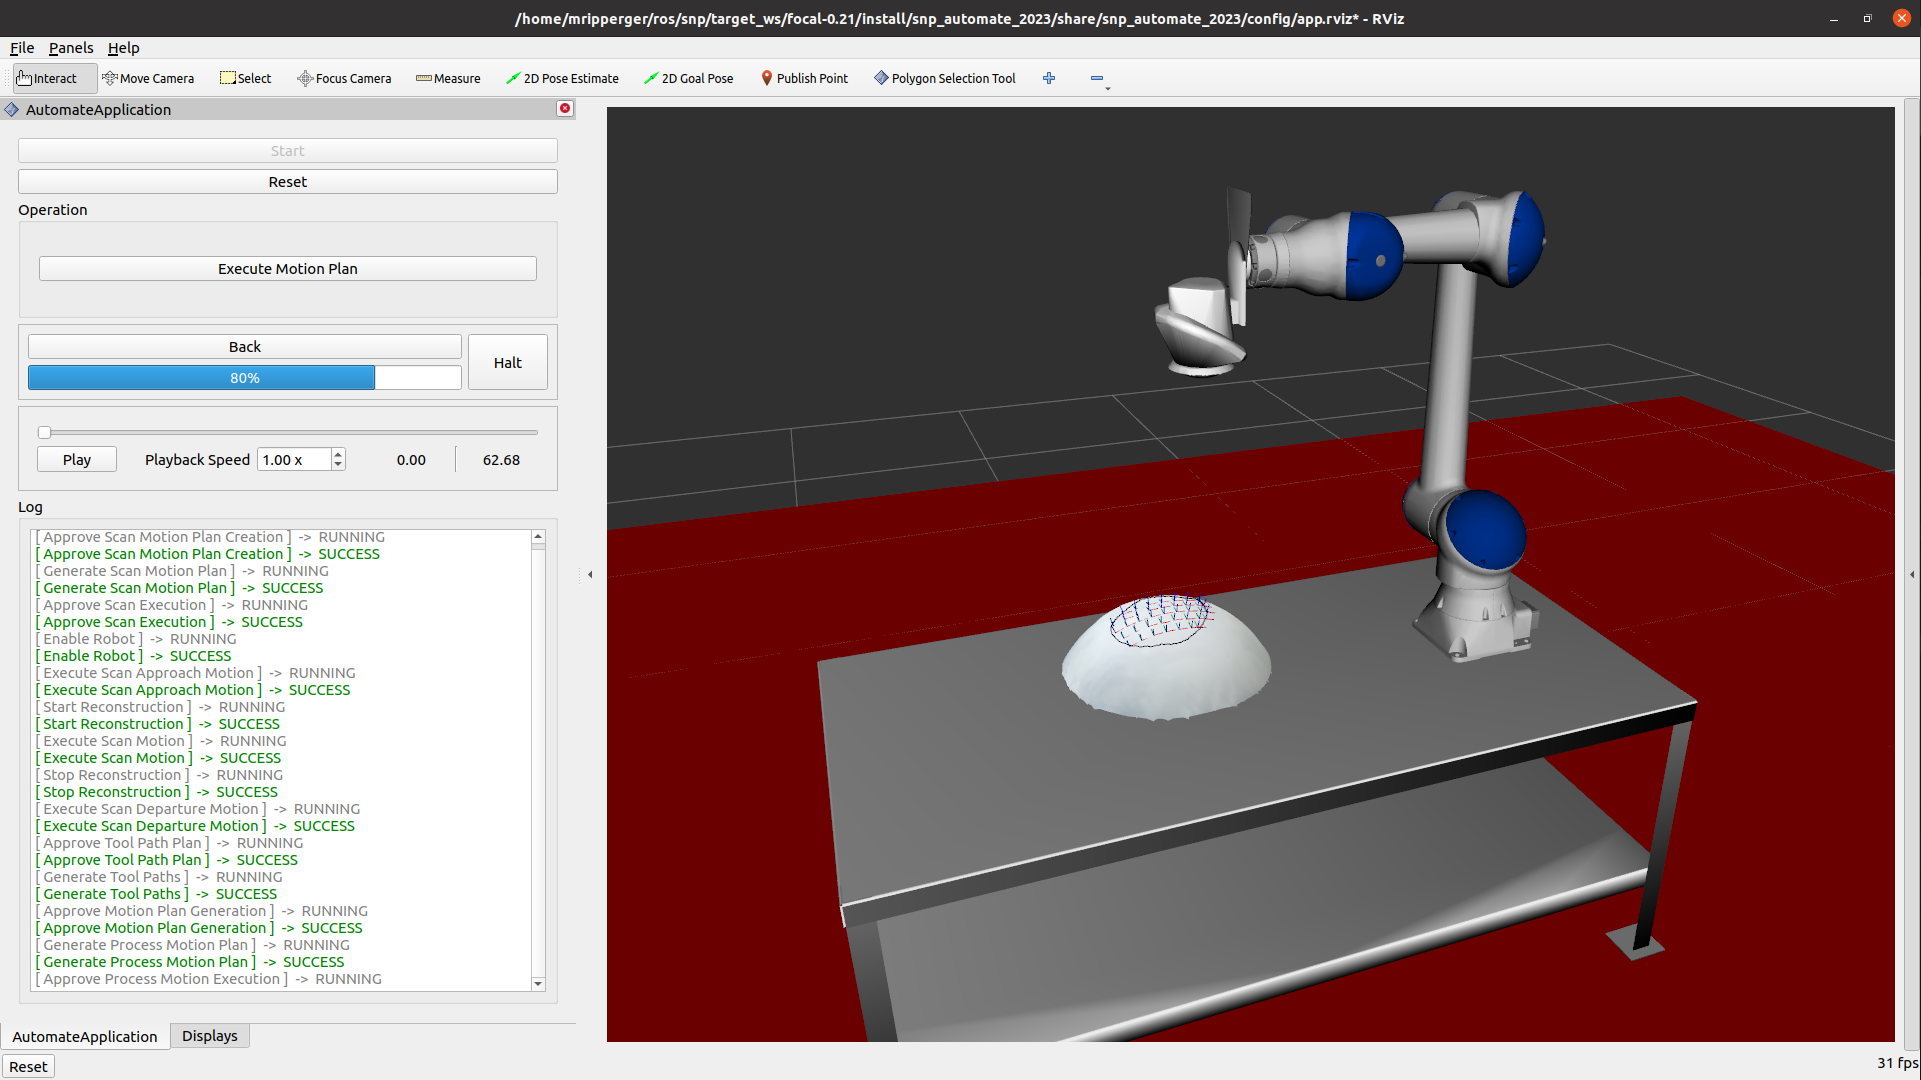1921x1080 pixels.
Task: Close the AutomateApplication panel
Action: 565,109
